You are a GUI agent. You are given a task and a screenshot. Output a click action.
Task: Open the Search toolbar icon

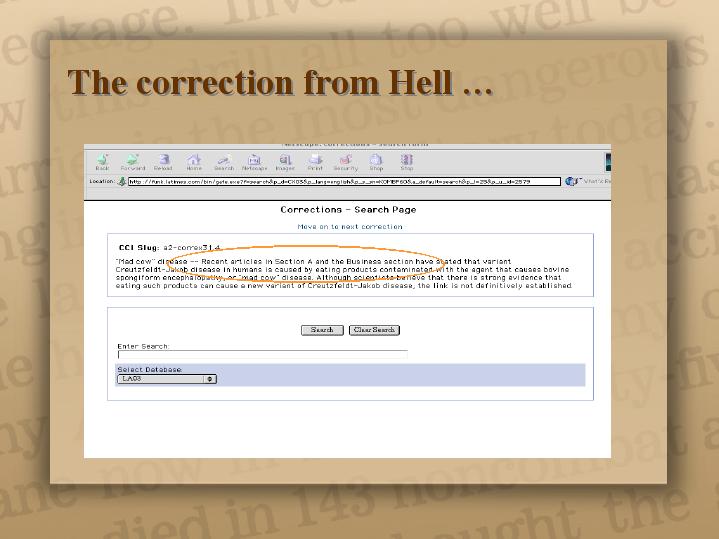[x=224, y=162]
